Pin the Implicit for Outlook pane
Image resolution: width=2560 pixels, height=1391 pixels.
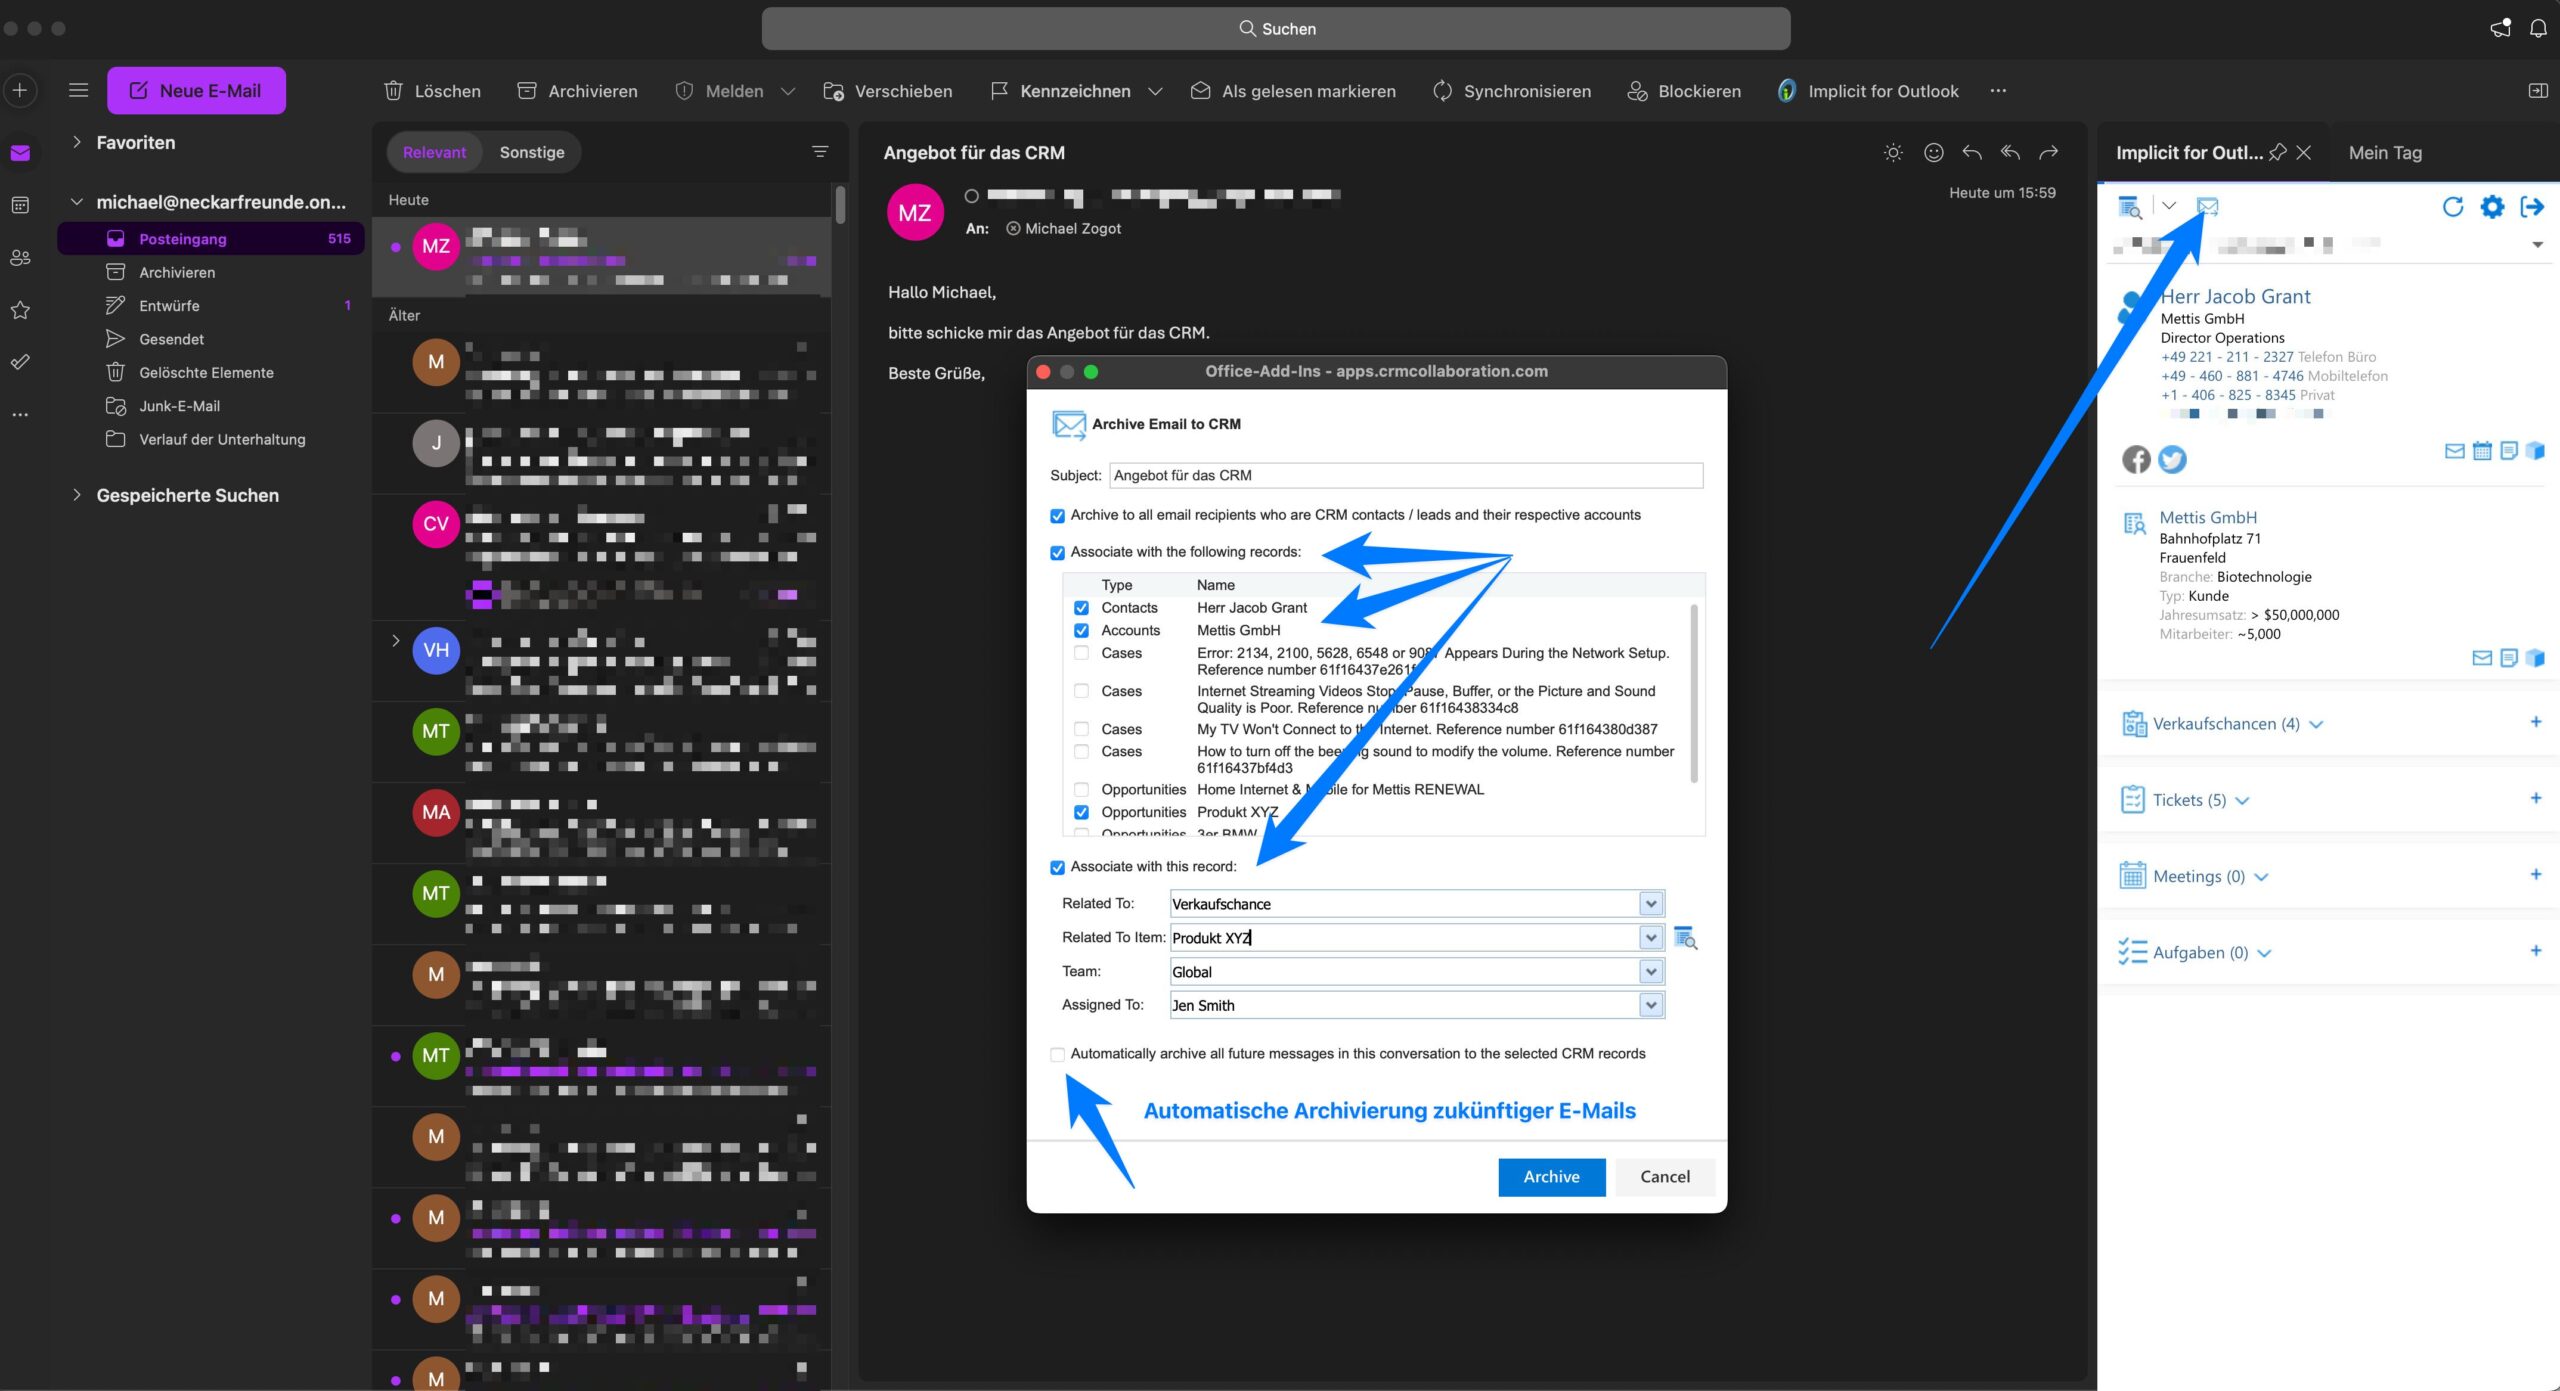point(2277,153)
